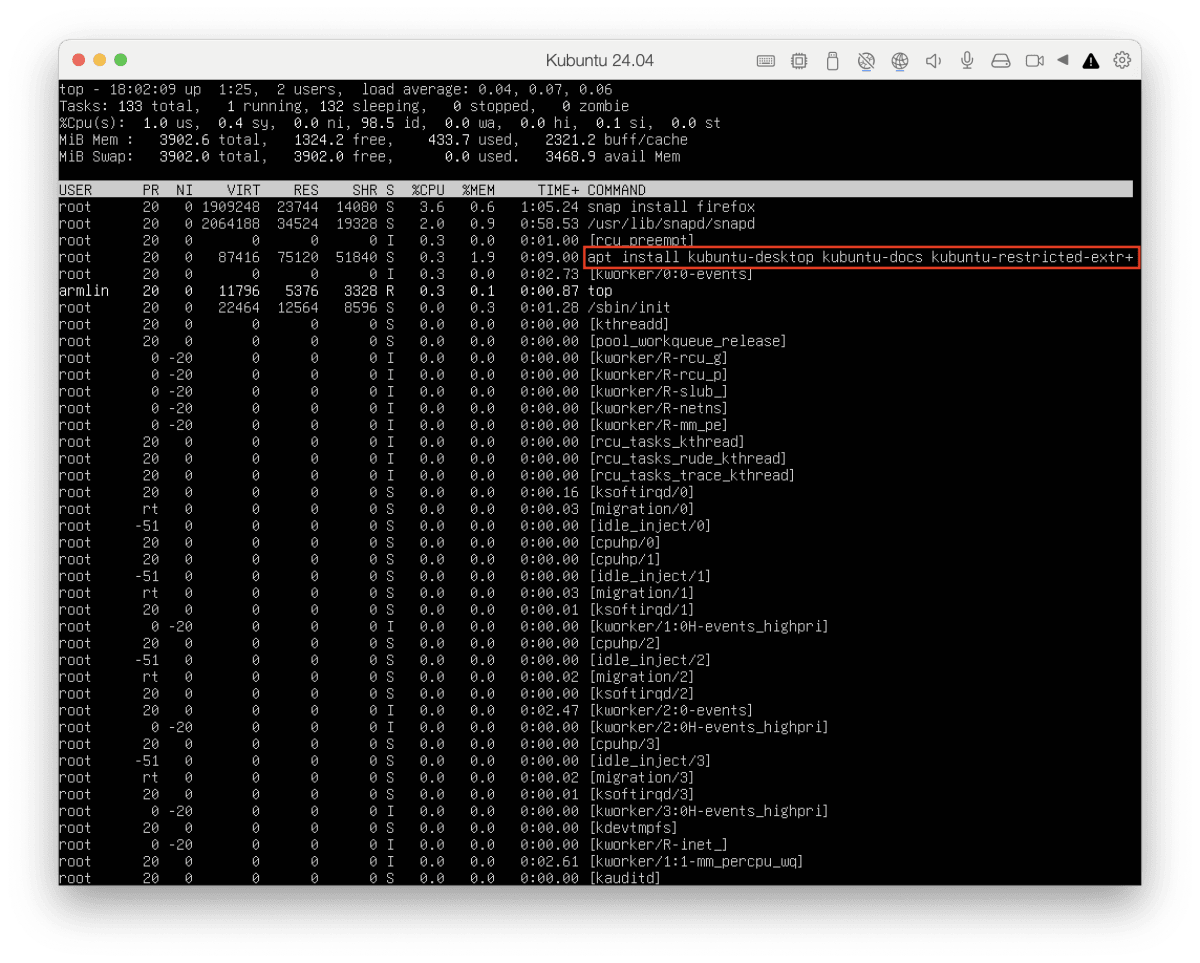The image size is (1200, 963).
Task: Click the yellow minimize window button
Action: pyautogui.click(x=100, y=61)
